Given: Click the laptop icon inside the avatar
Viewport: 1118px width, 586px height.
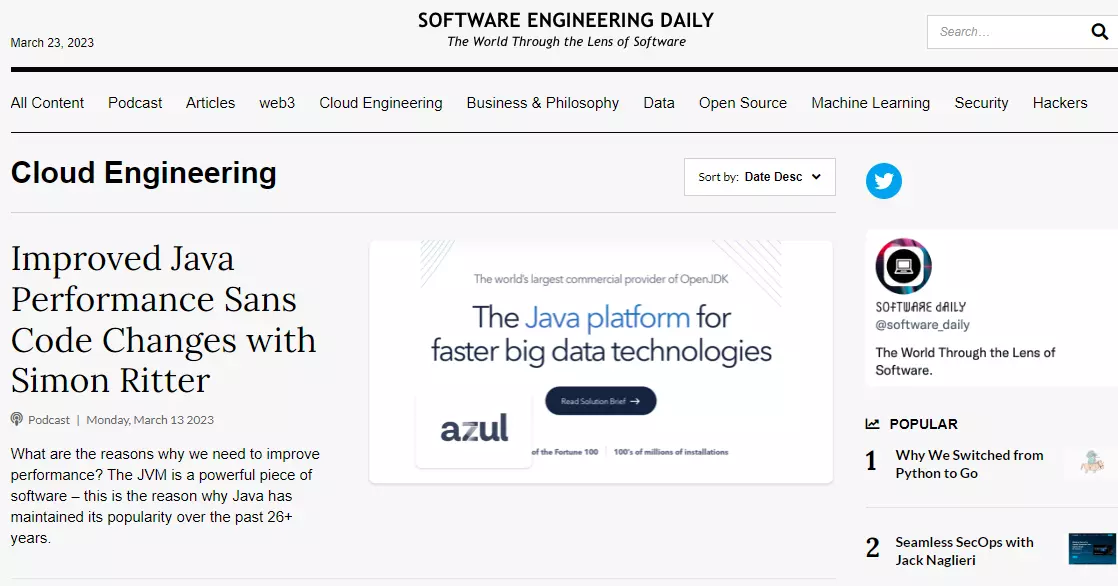Looking at the screenshot, I should (901, 266).
